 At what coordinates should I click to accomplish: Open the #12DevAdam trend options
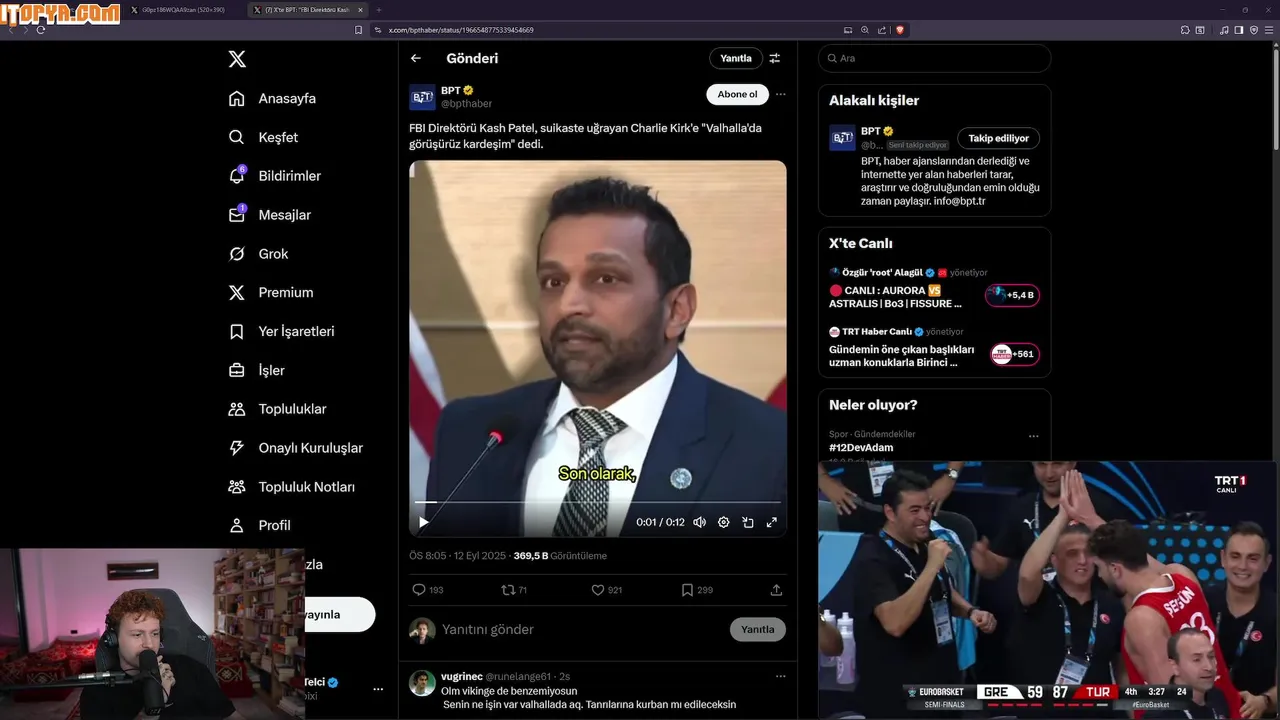pyautogui.click(x=1034, y=436)
